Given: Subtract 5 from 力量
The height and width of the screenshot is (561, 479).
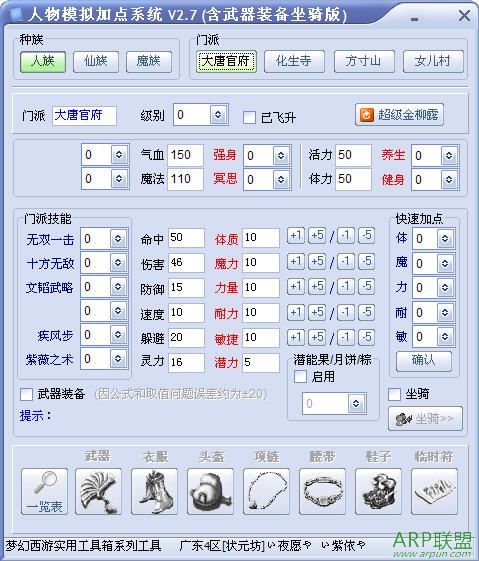Looking at the screenshot, I should click(x=367, y=287).
